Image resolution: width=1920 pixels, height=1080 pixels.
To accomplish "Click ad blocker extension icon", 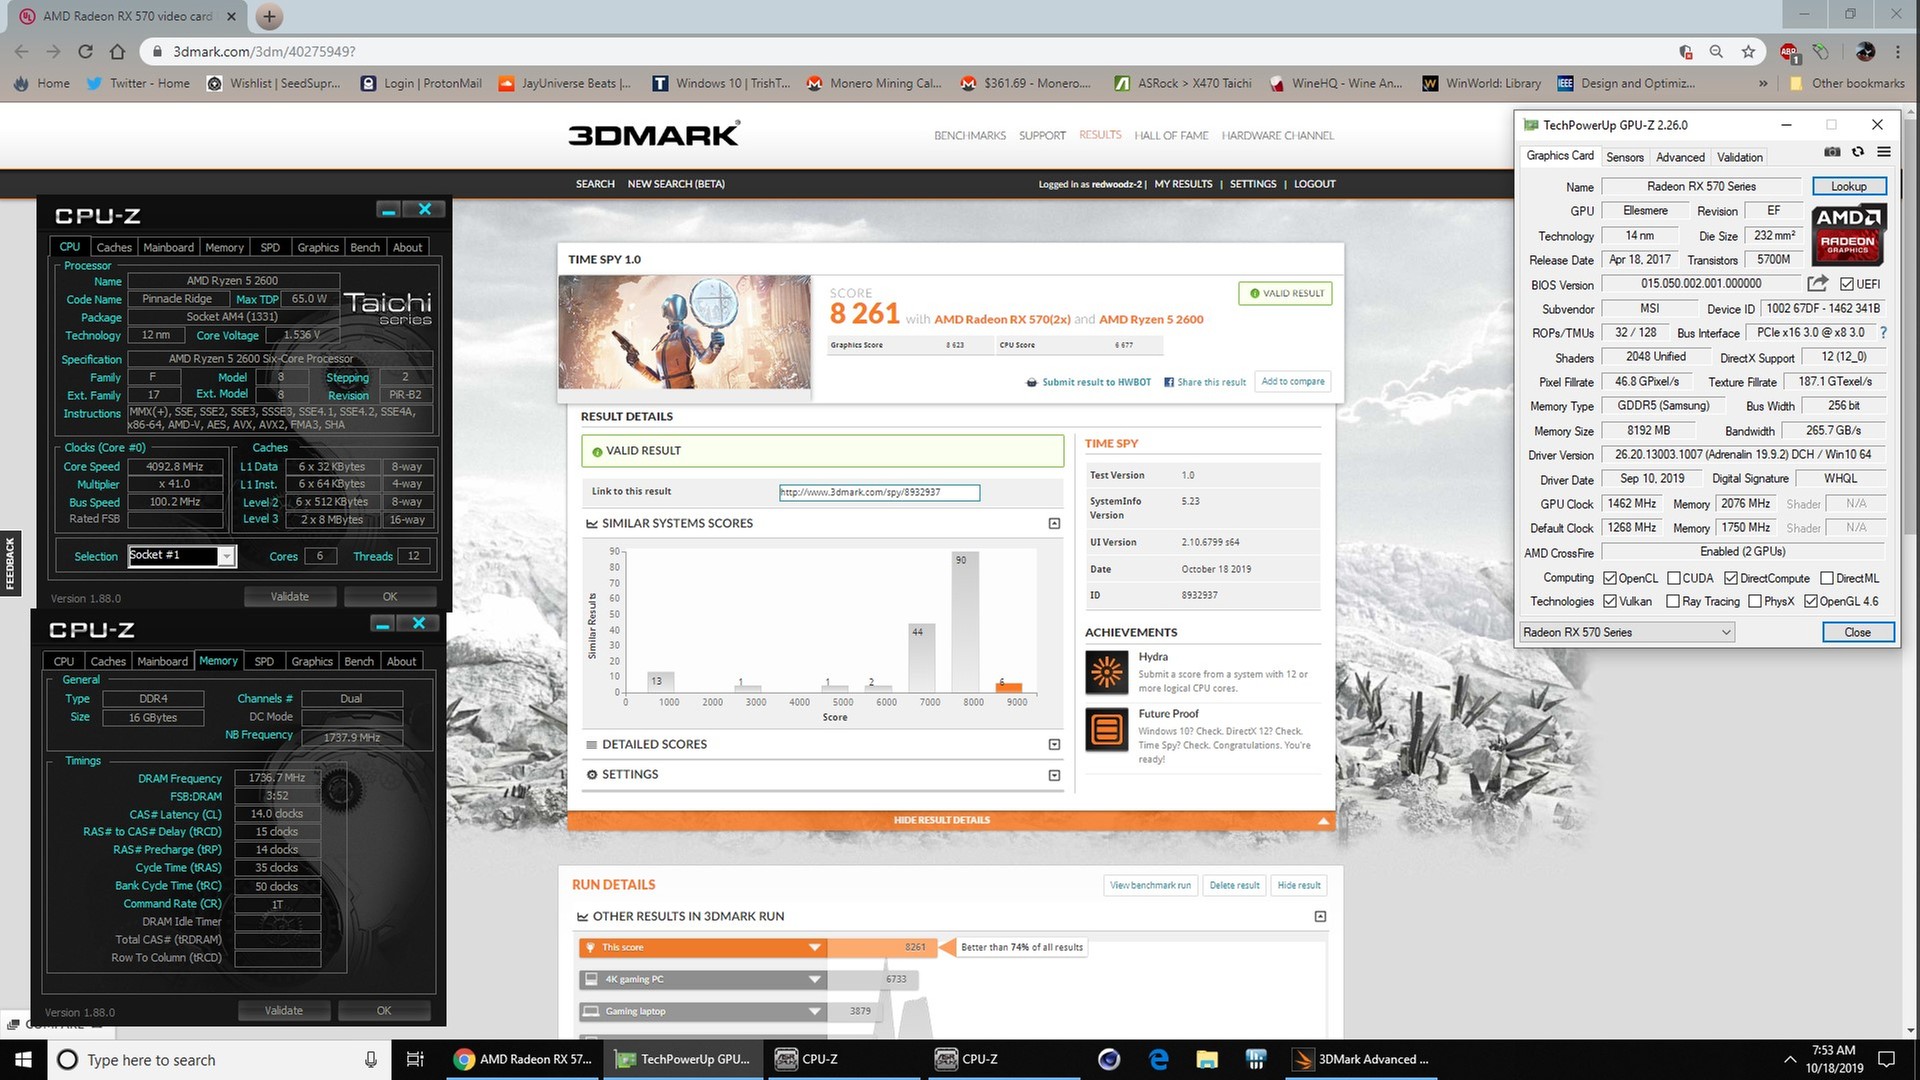I will coord(1788,51).
